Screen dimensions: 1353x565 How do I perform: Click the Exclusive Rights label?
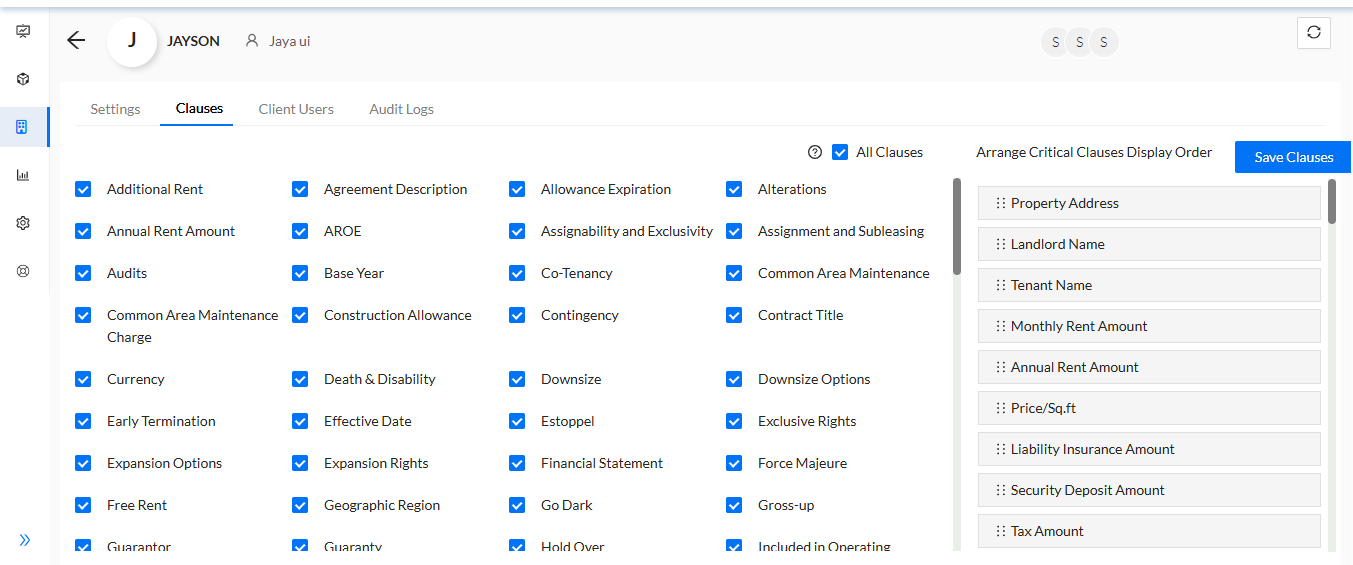tap(807, 421)
